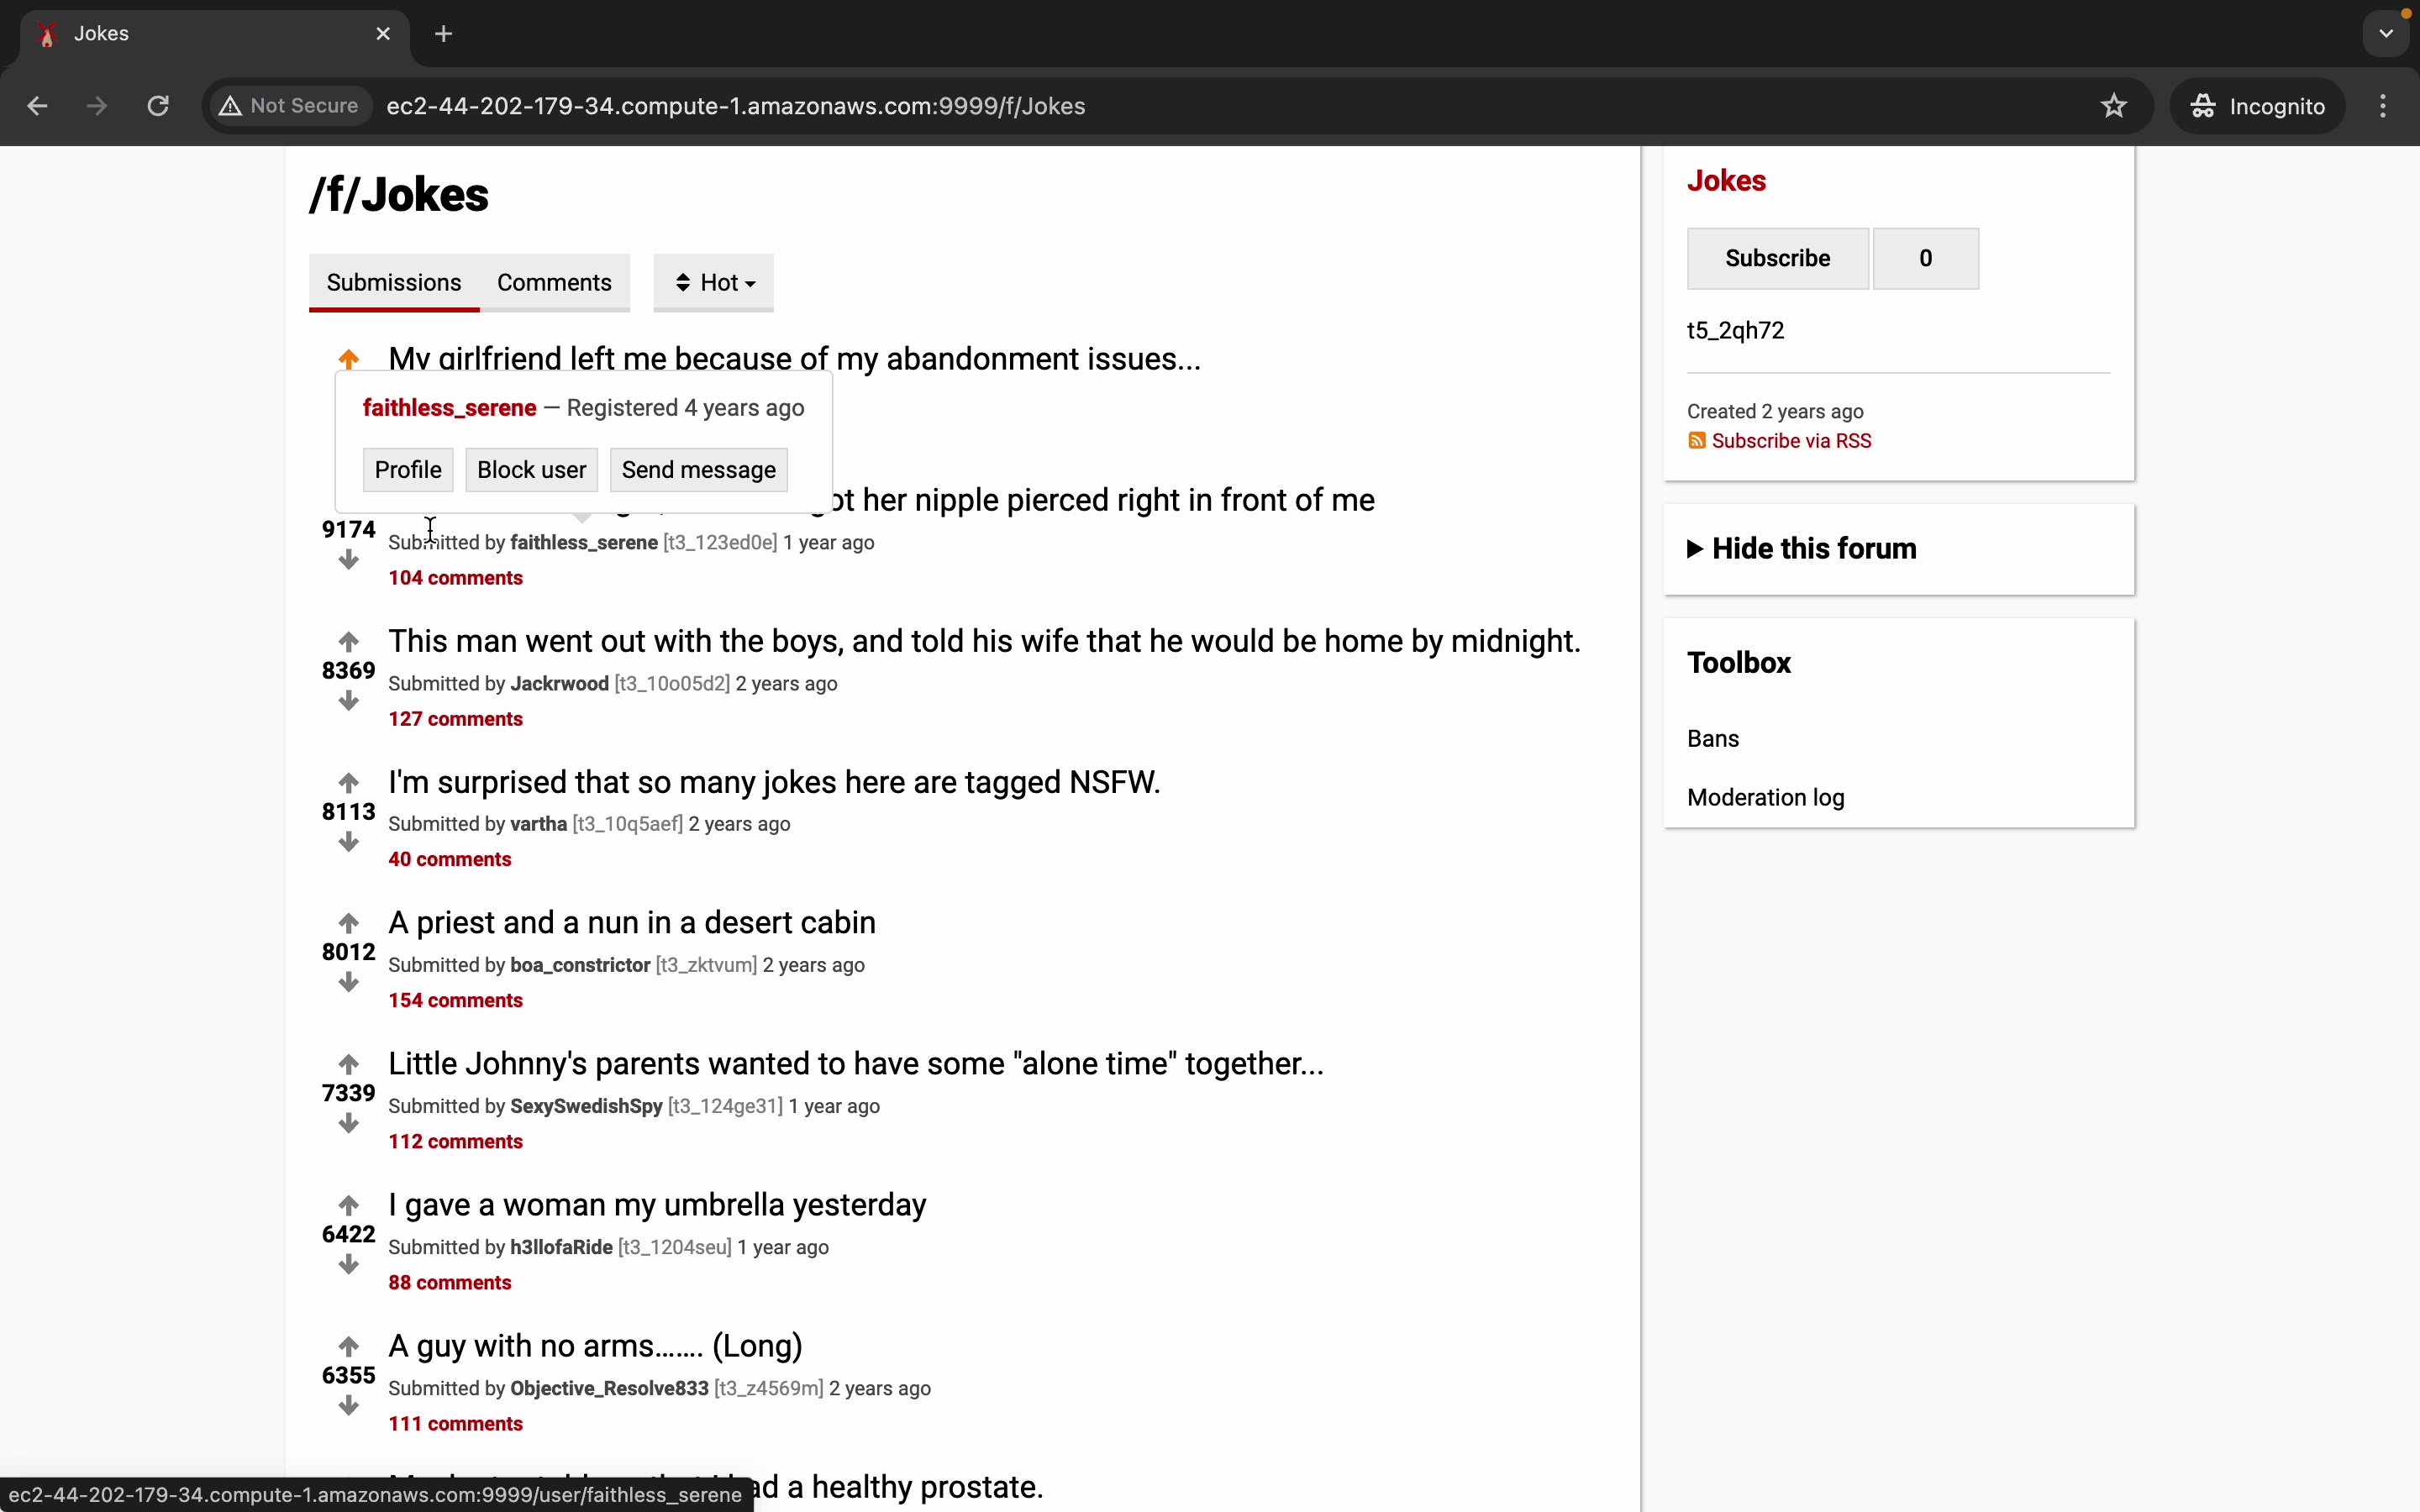Viewport: 2420px width, 1512px height.
Task: Open the tab search dropdown arrow
Action: coord(2386,33)
